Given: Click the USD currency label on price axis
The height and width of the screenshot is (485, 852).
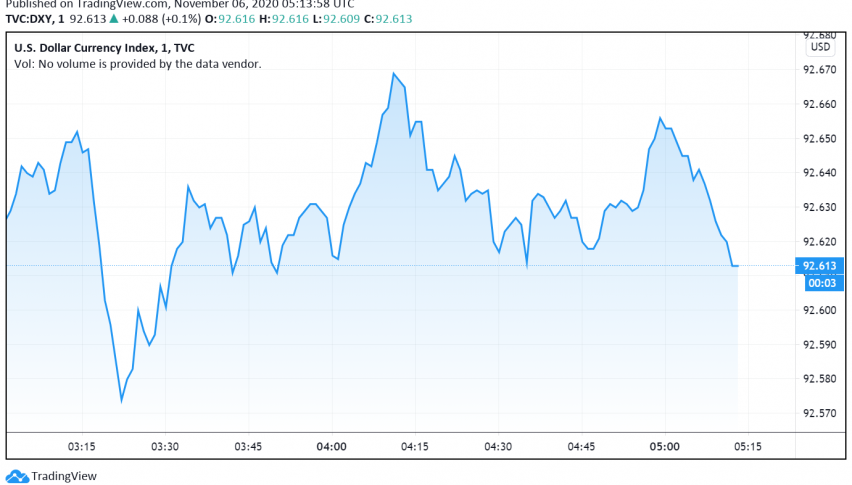Looking at the screenshot, I should [820, 47].
